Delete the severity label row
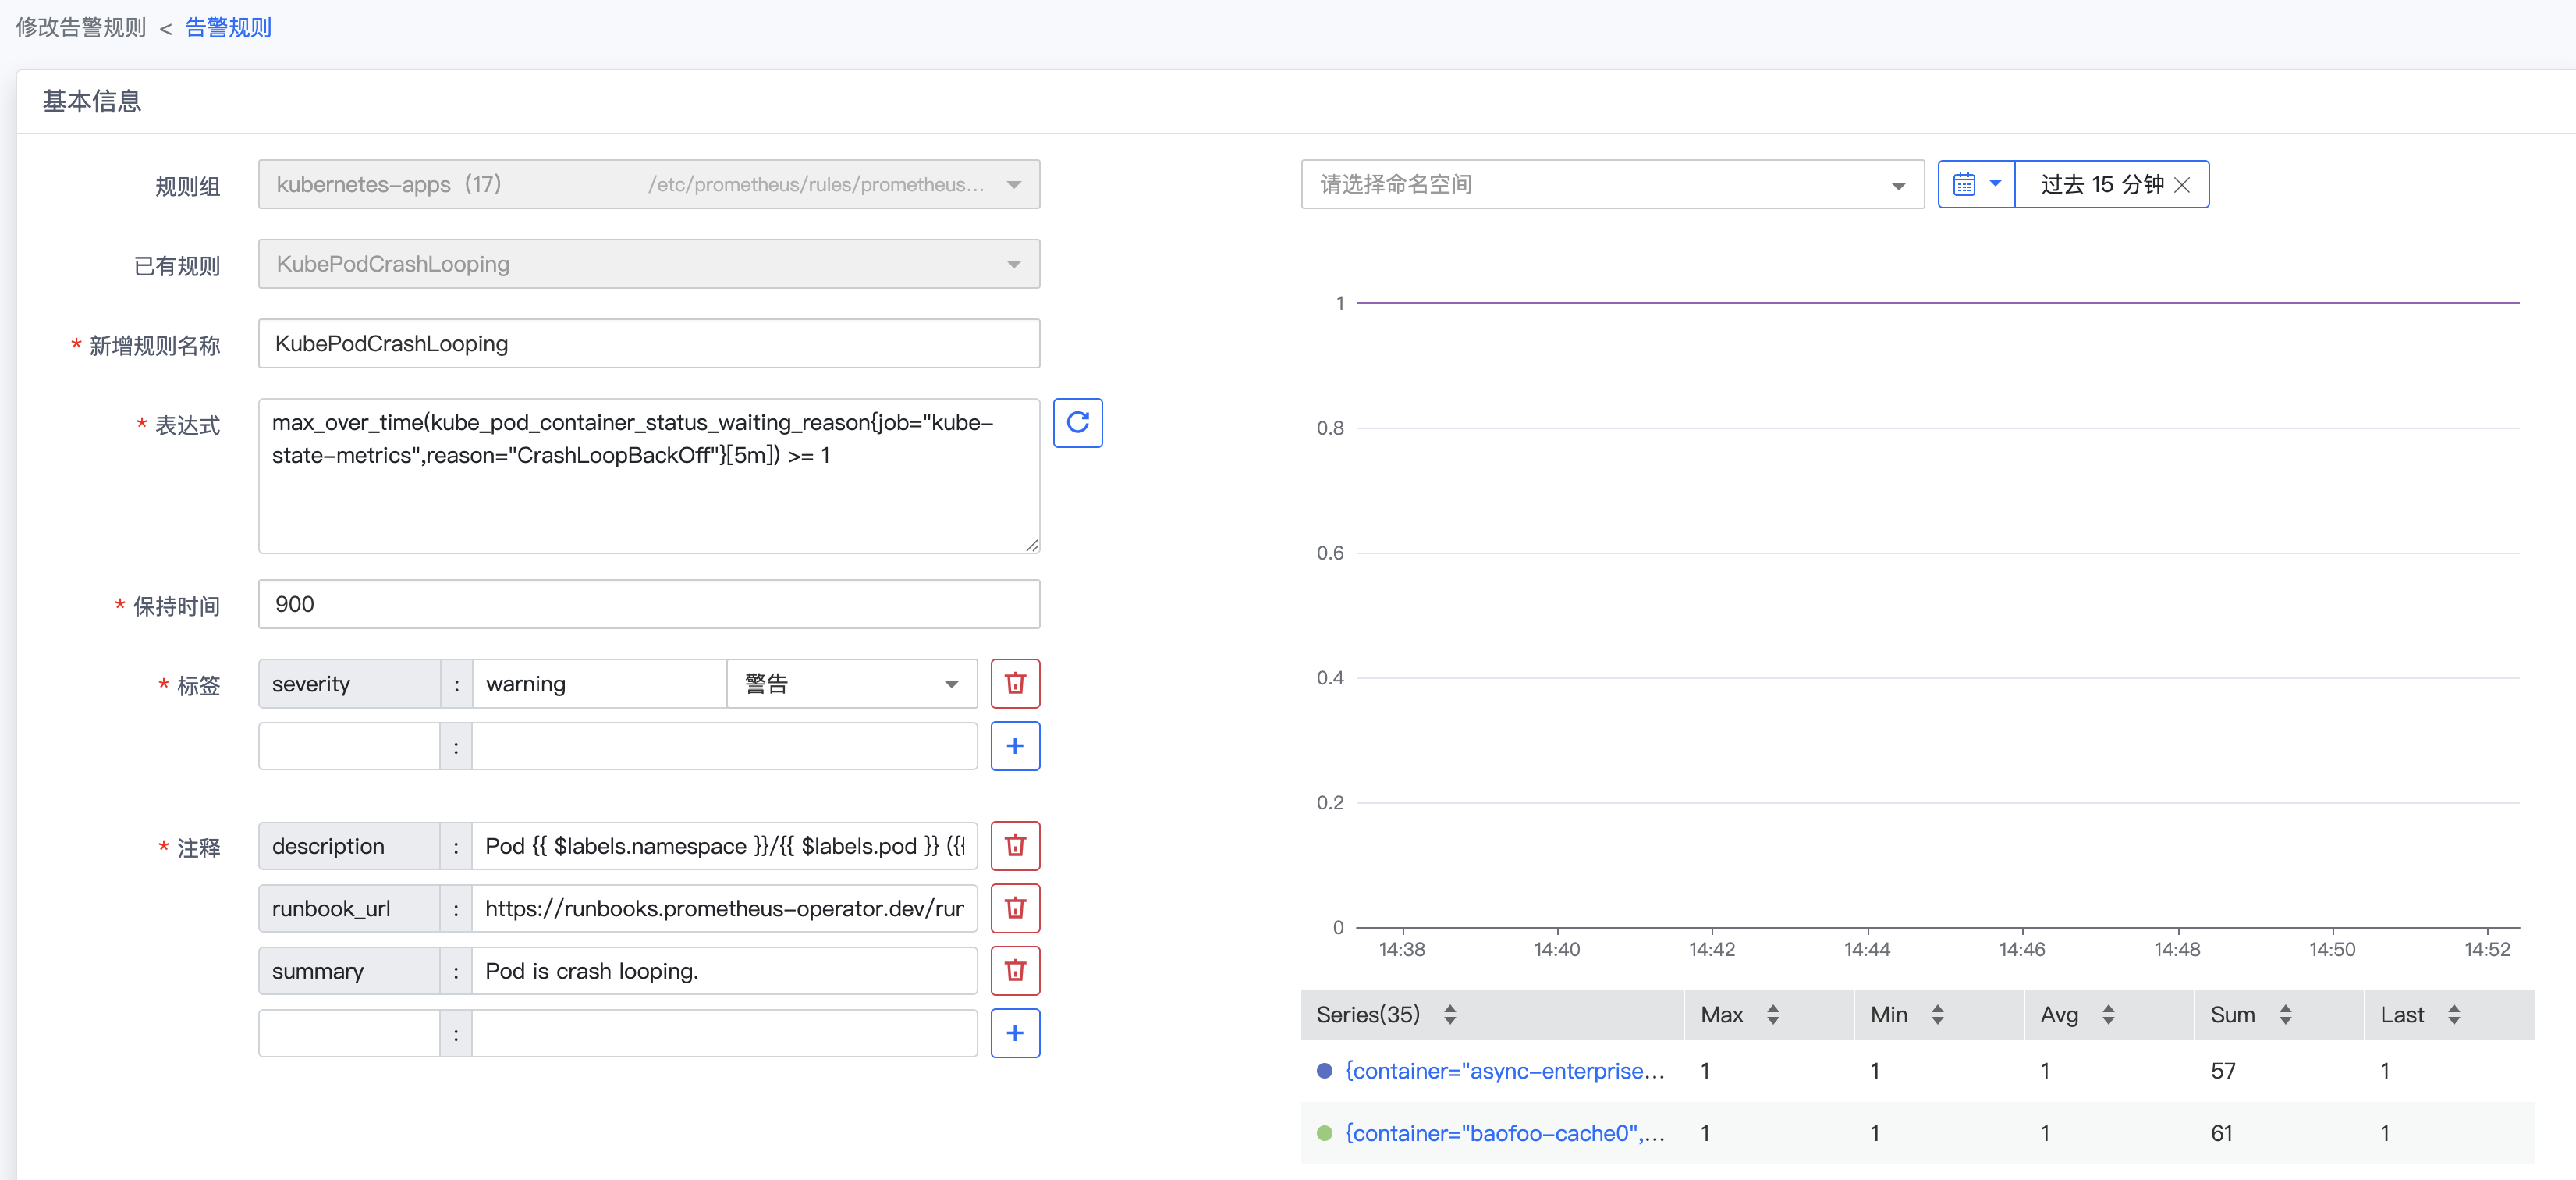2576x1180 pixels. point(1015,684)
